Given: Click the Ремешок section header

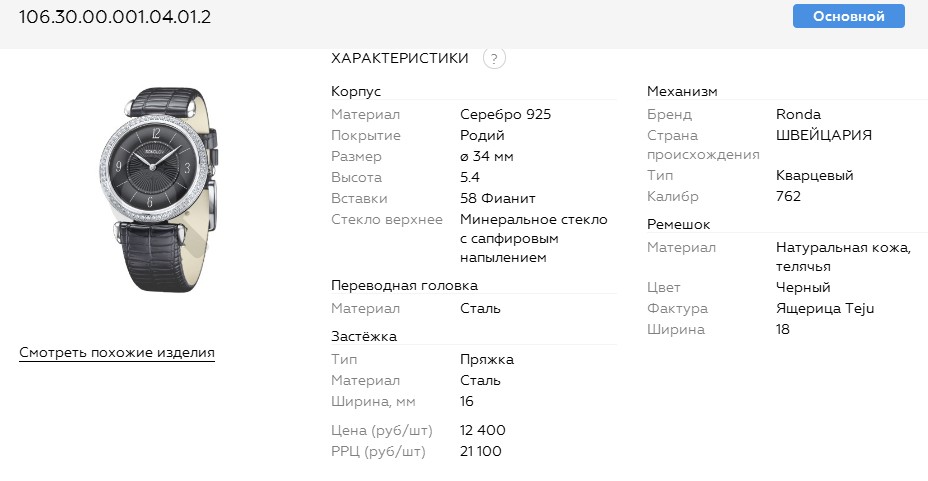Looking at the screenshot, I should tap(678, 224).
